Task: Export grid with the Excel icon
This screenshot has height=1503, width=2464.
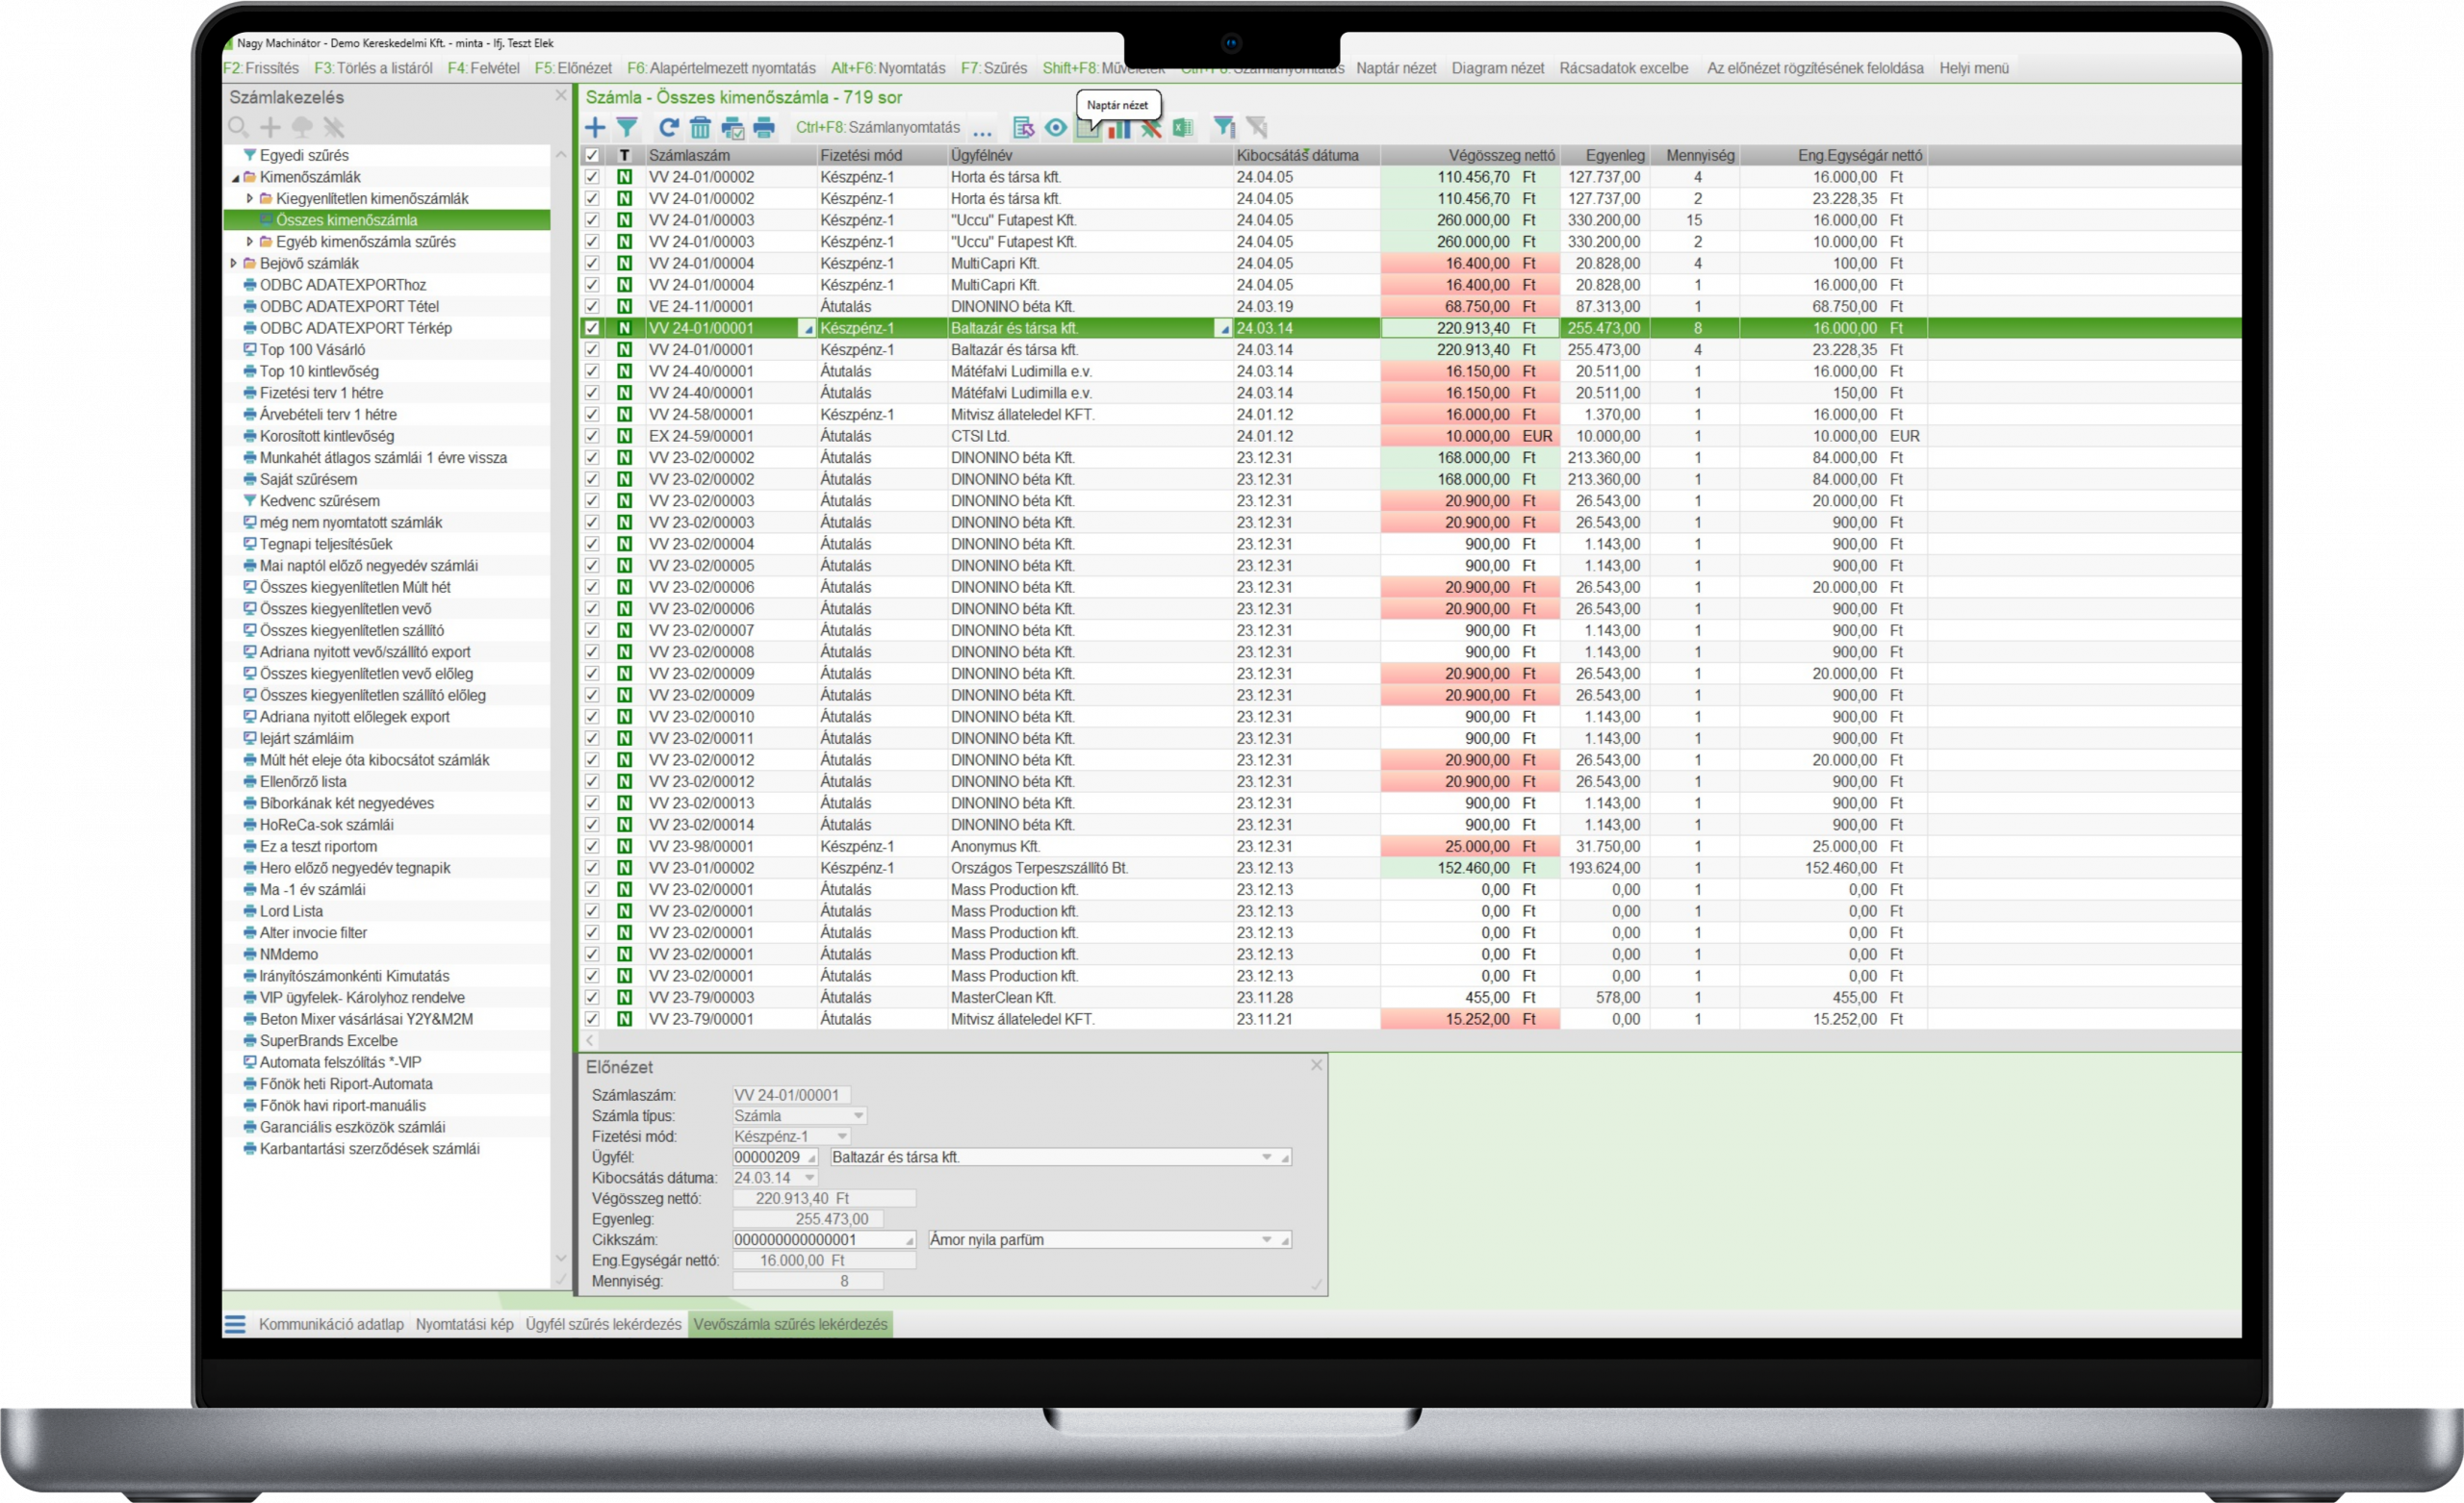Action: [x=1183, y=127]
